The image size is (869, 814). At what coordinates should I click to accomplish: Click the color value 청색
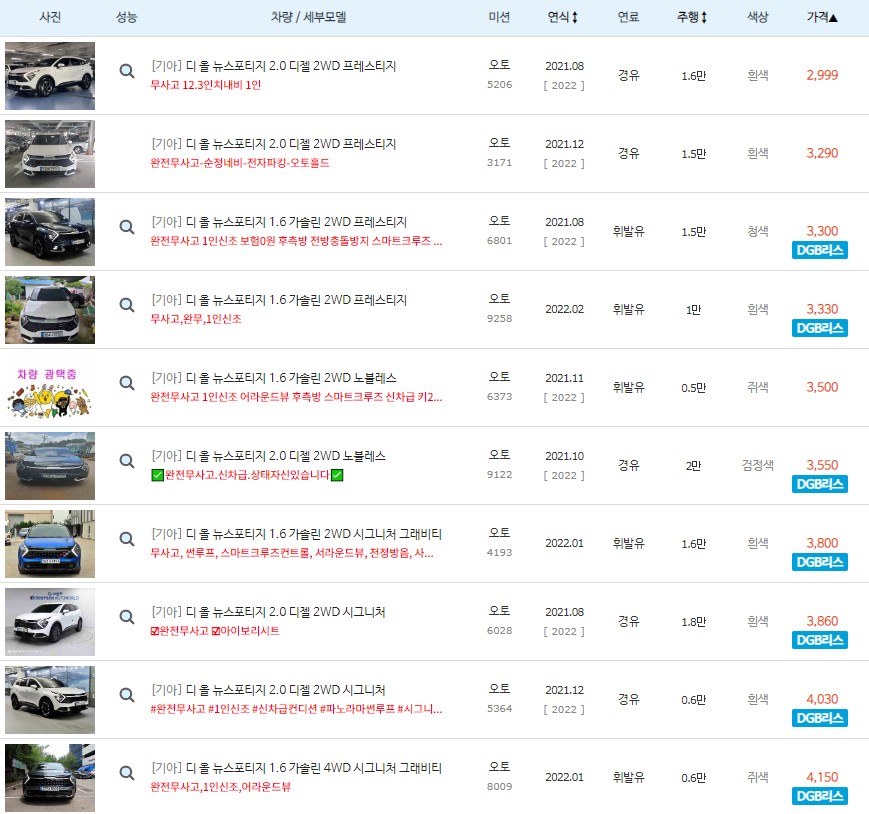[758, 232]
